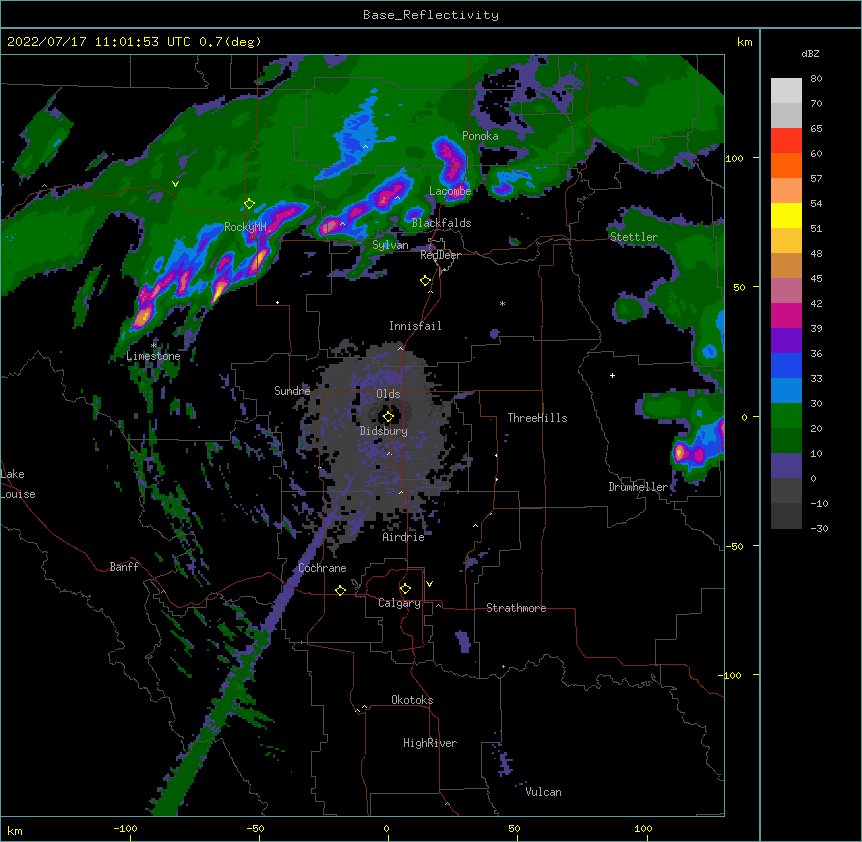The height and width of the screenshot is (842, 862).
Task: Select the RockyMH label
Action: pos(245,227)
